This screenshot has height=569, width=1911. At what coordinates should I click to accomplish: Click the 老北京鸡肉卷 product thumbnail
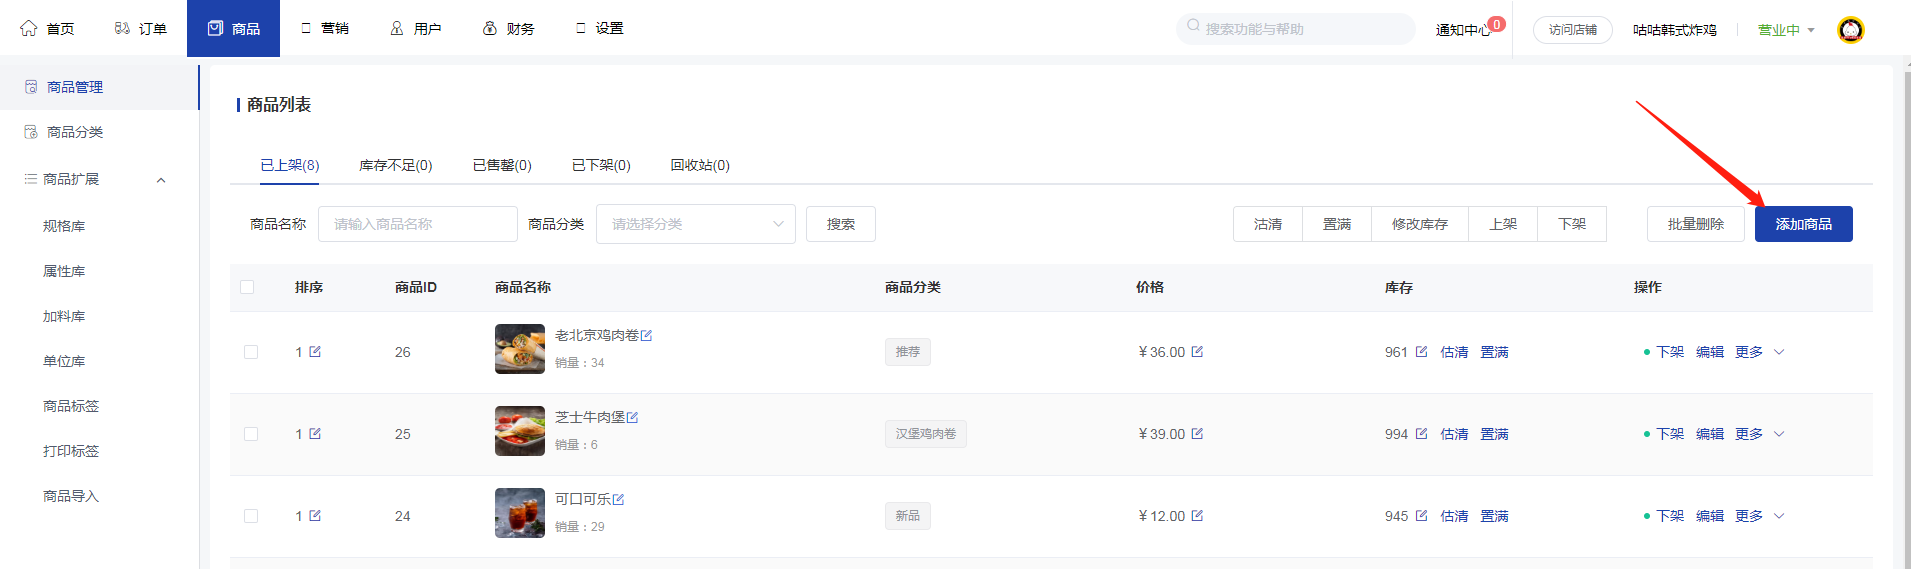[x=520, y=349]
